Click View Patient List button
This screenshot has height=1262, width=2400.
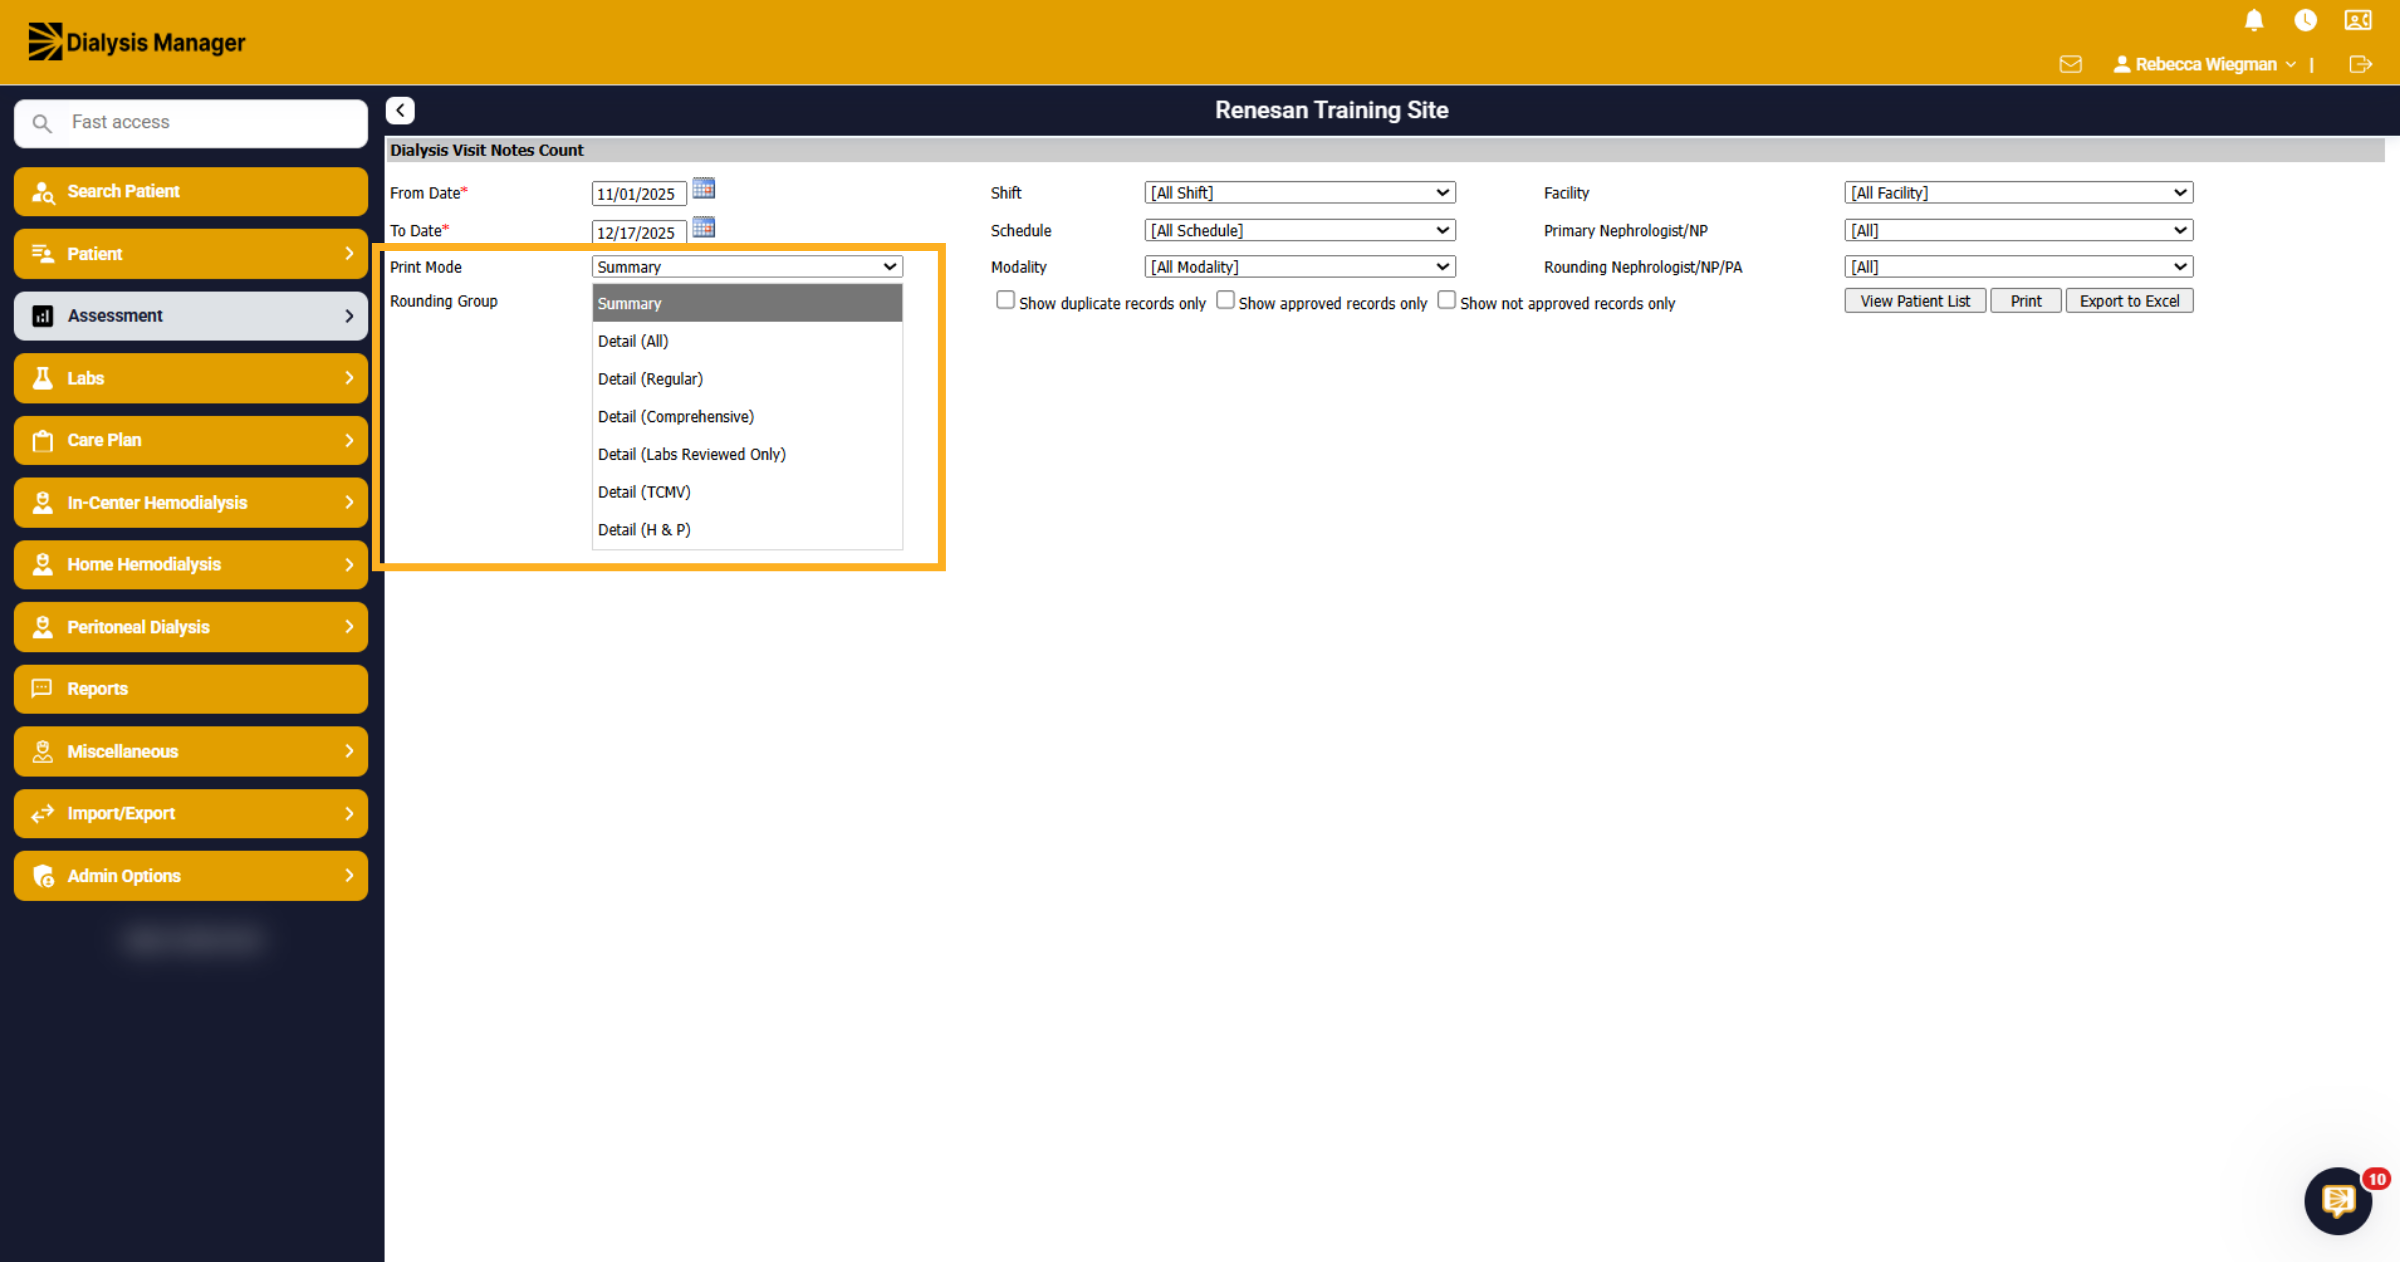point(1915,301)
